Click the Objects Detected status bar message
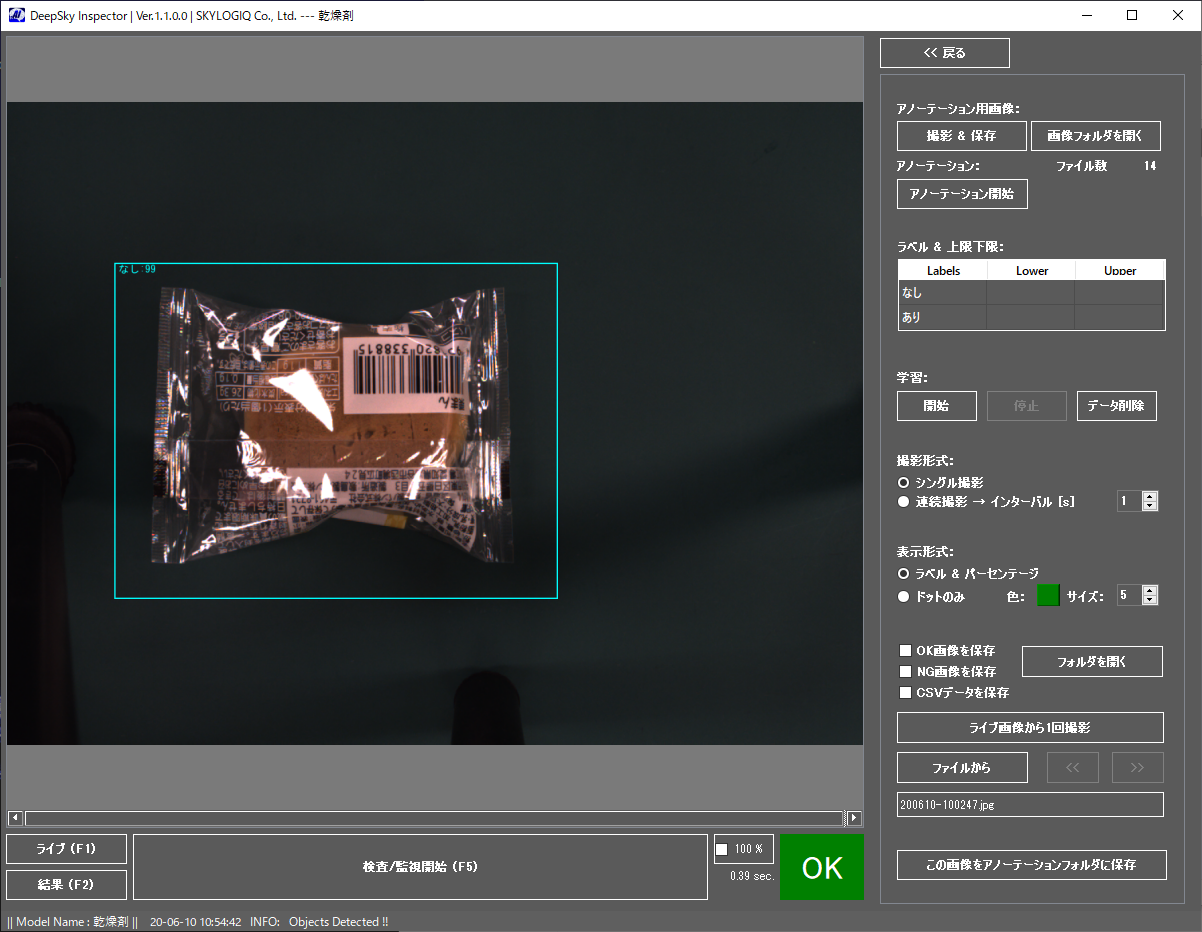This screenshot has height=932, width=1202. 338,922
